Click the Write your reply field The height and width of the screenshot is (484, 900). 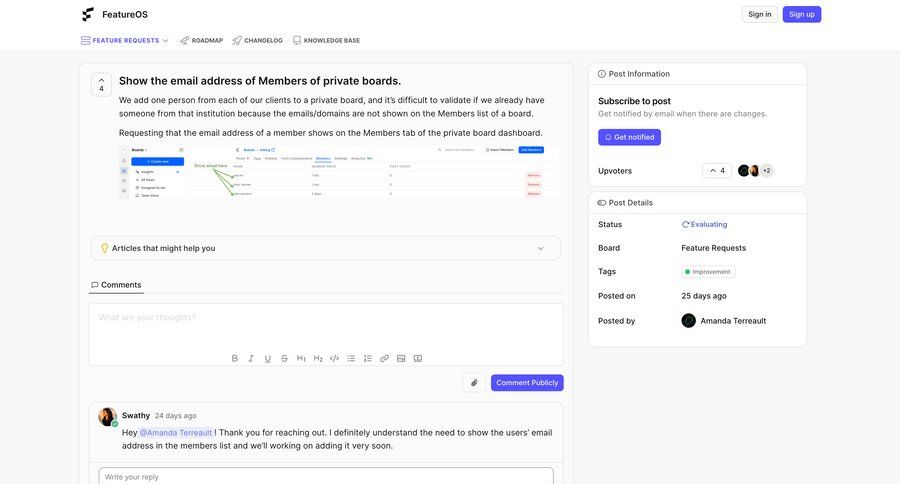click(x=326, y=477)
